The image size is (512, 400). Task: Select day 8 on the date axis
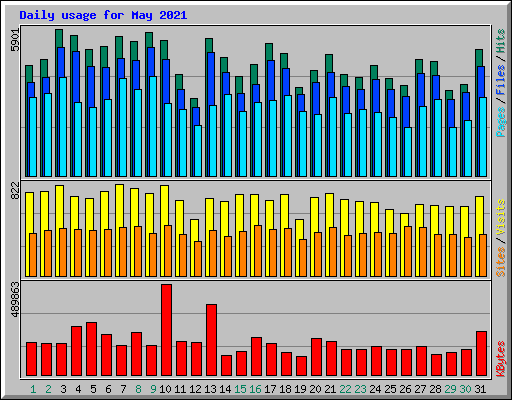[138, 389]
